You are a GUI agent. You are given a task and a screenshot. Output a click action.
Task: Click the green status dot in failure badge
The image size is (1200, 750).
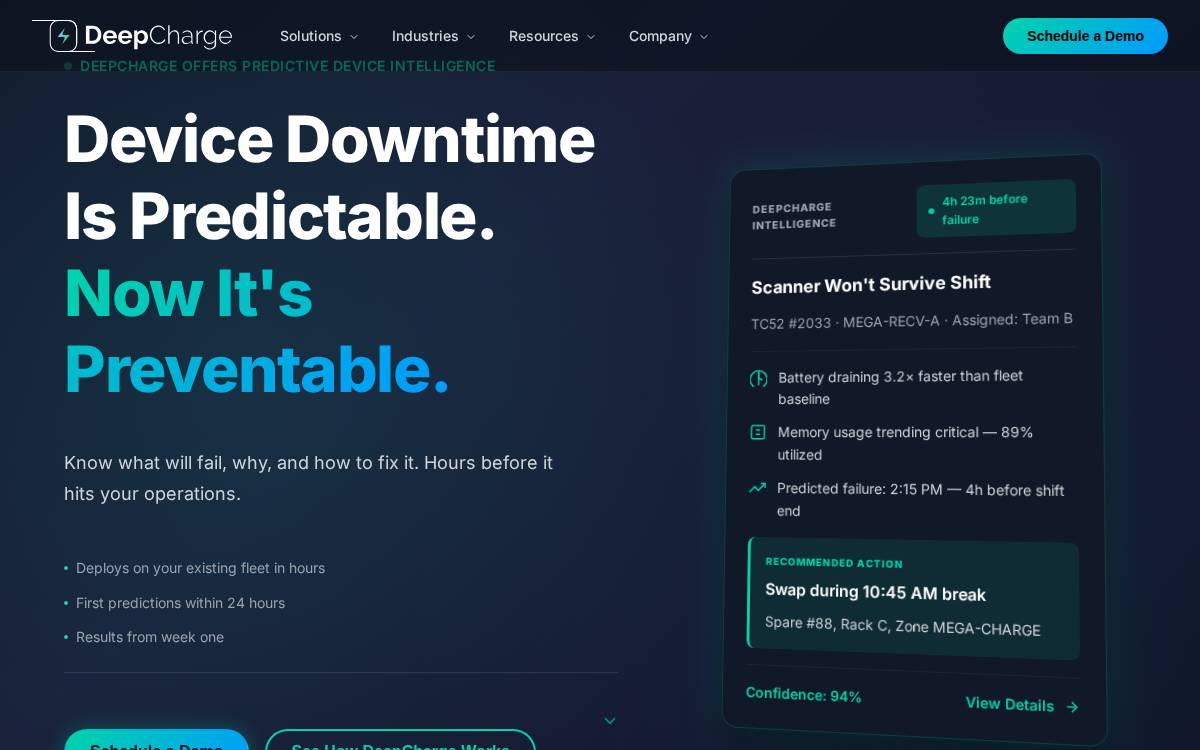pos(931,211)
